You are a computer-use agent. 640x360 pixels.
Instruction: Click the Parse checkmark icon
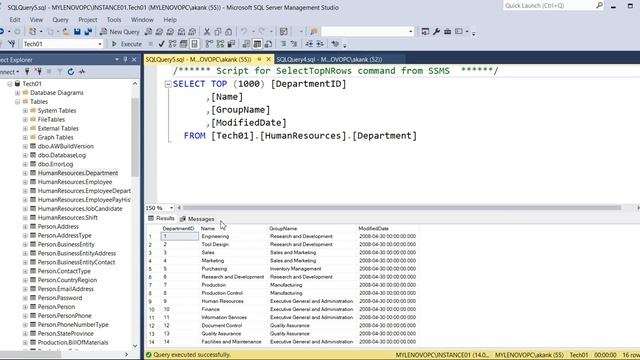coord(161,44)
